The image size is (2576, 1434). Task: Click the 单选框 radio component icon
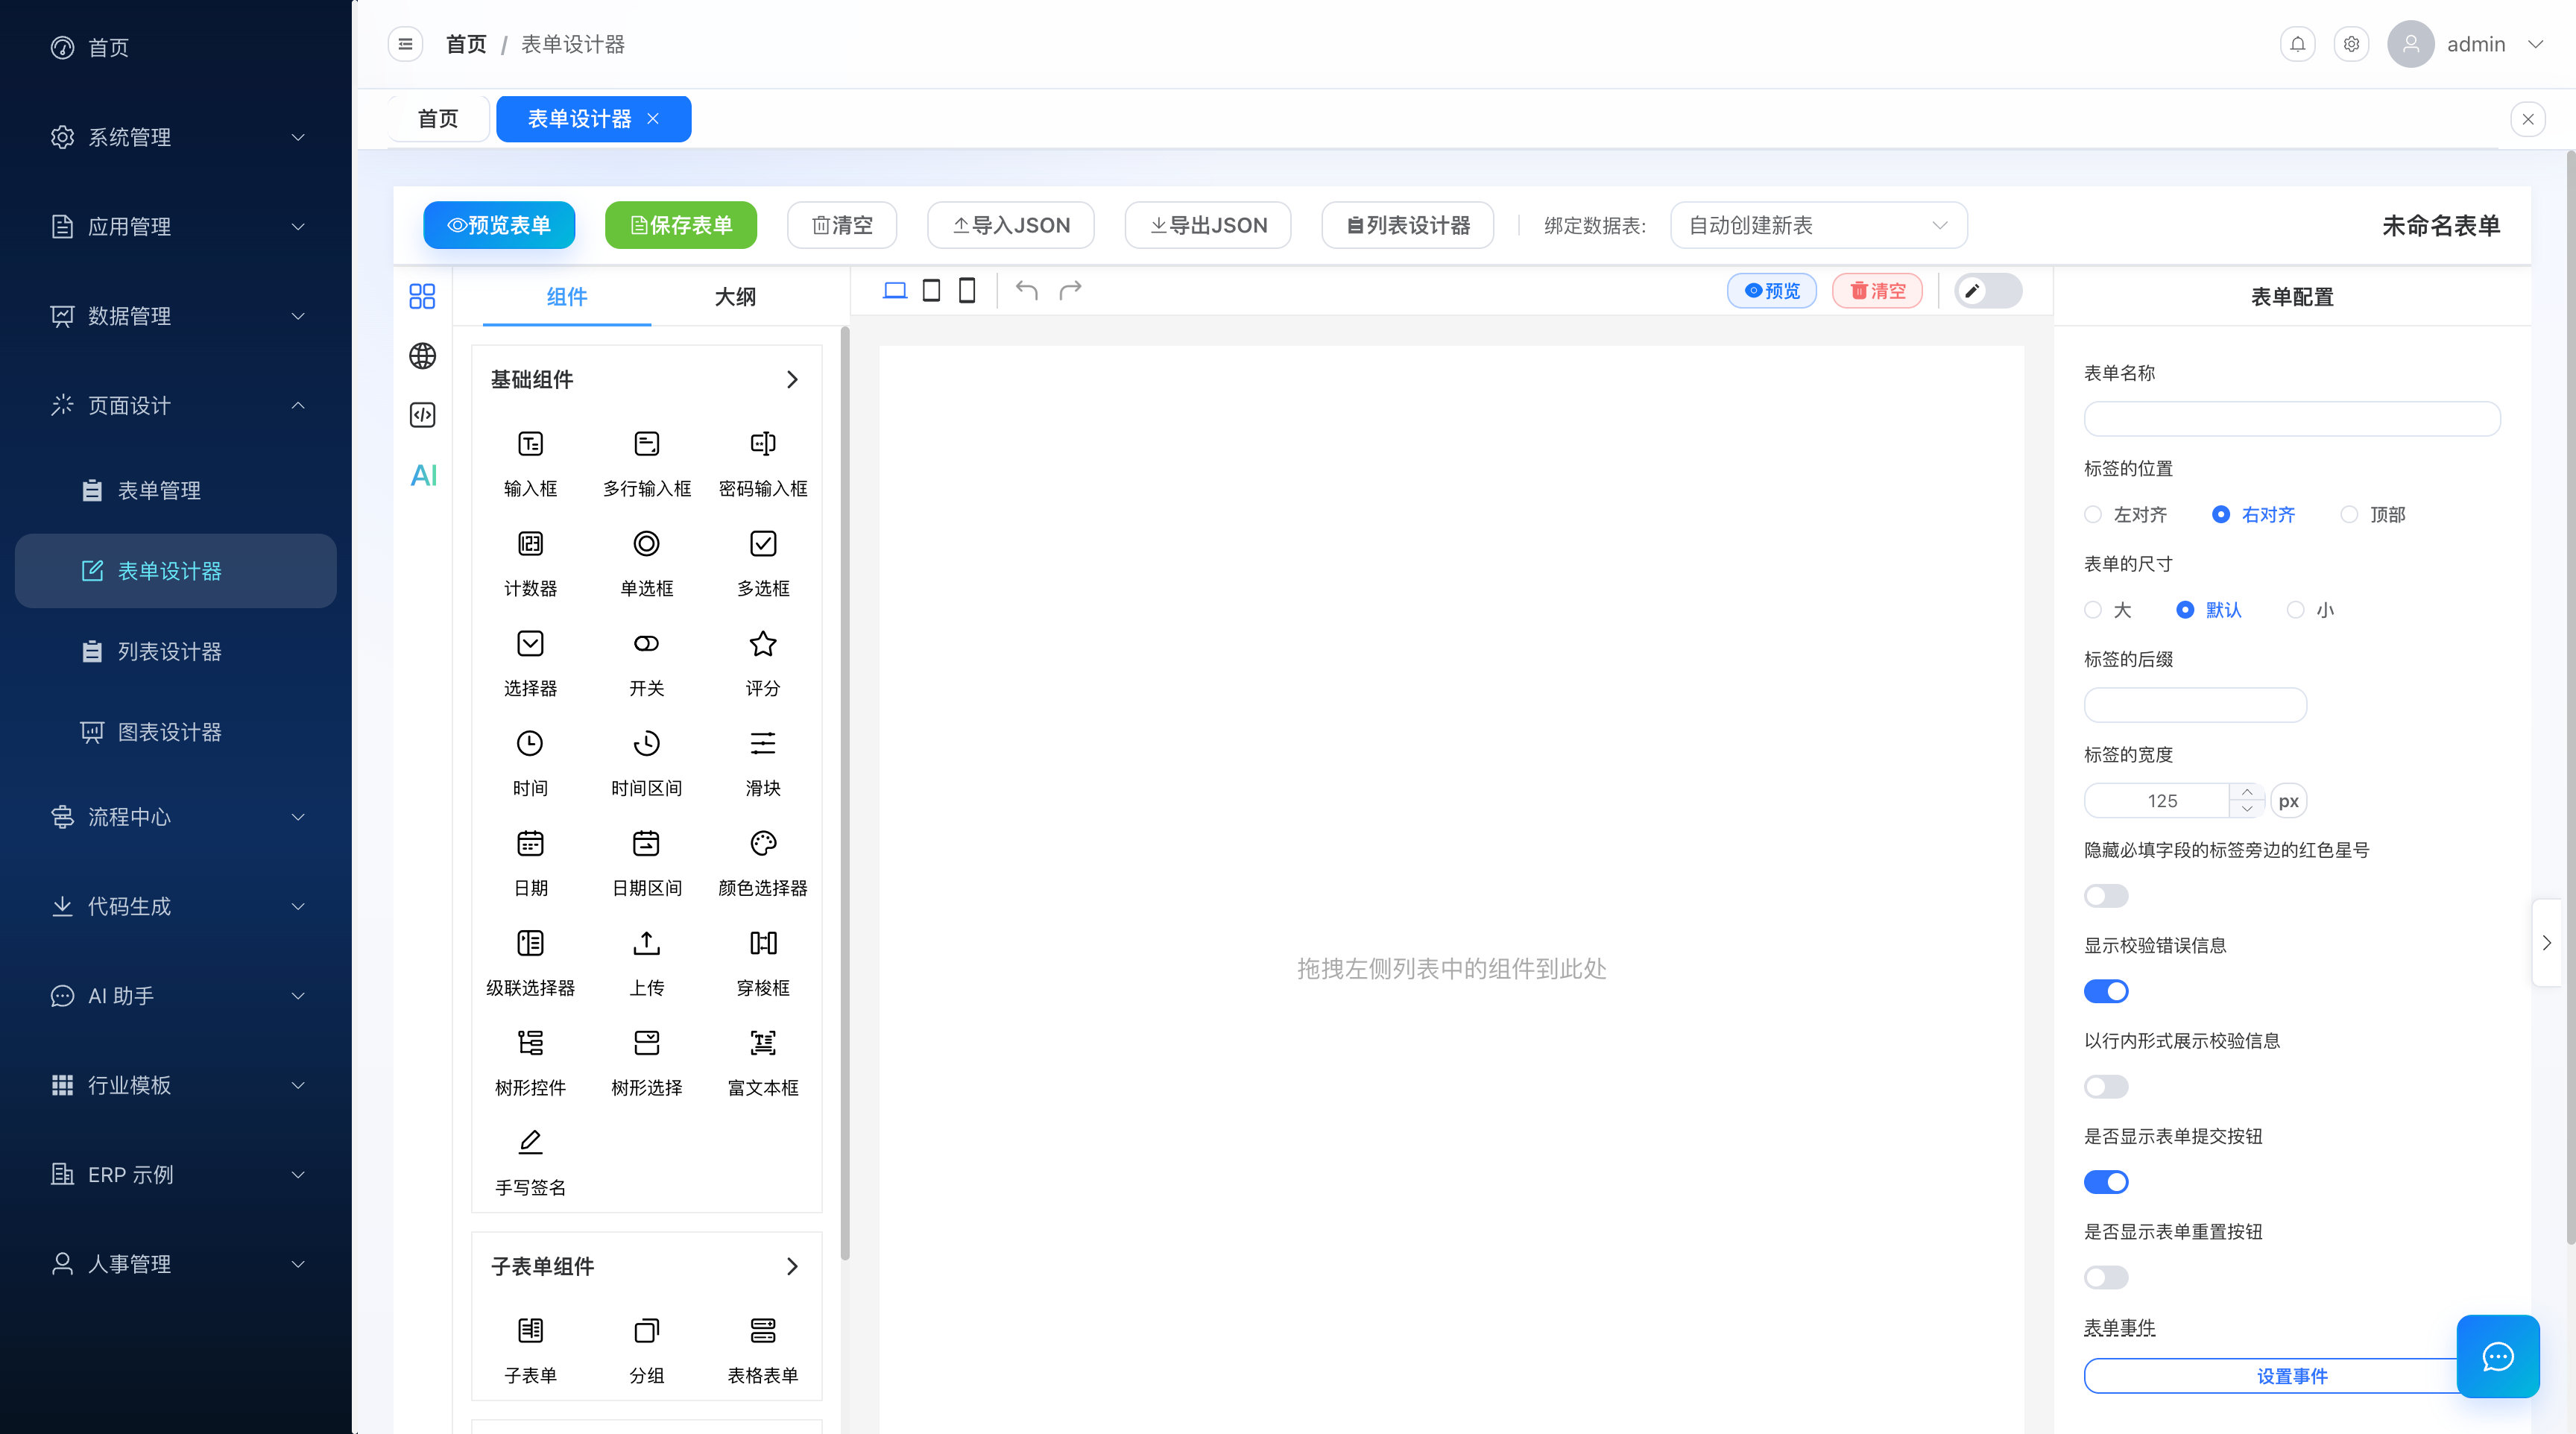(647, 543)
